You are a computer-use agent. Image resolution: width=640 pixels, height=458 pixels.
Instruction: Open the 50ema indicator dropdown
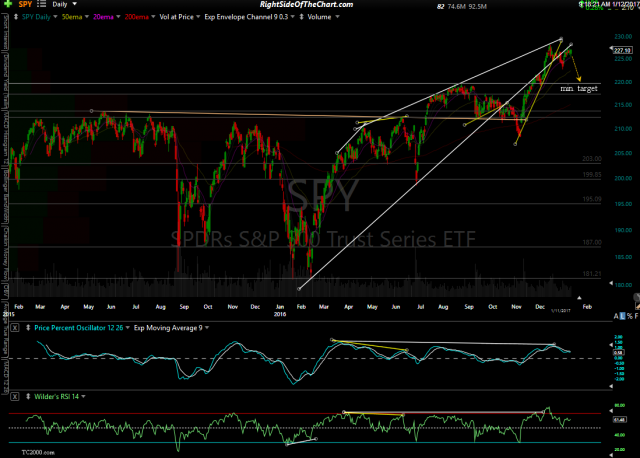coord(87,17)
